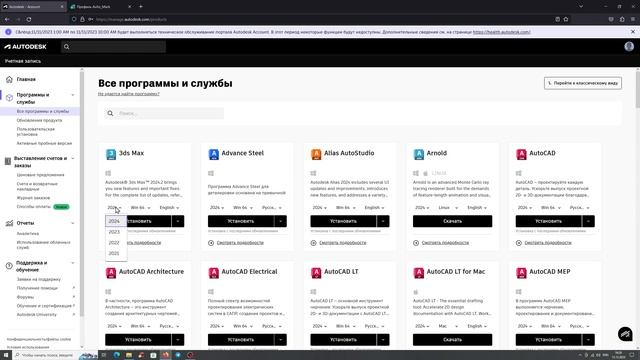Open the health.autodesk.com link in banner
640x360 pixels.
click(502, 32)
